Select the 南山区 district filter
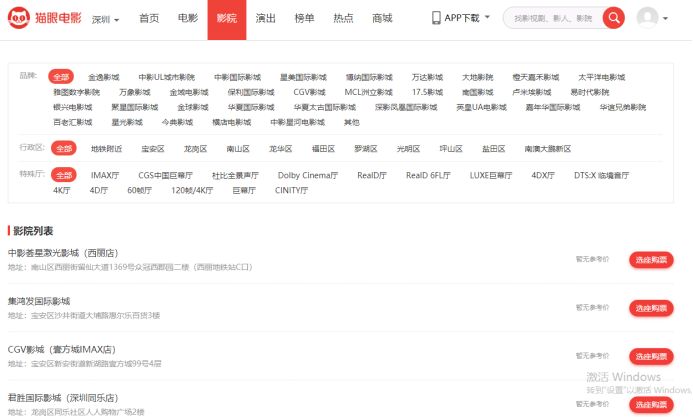 238,148
